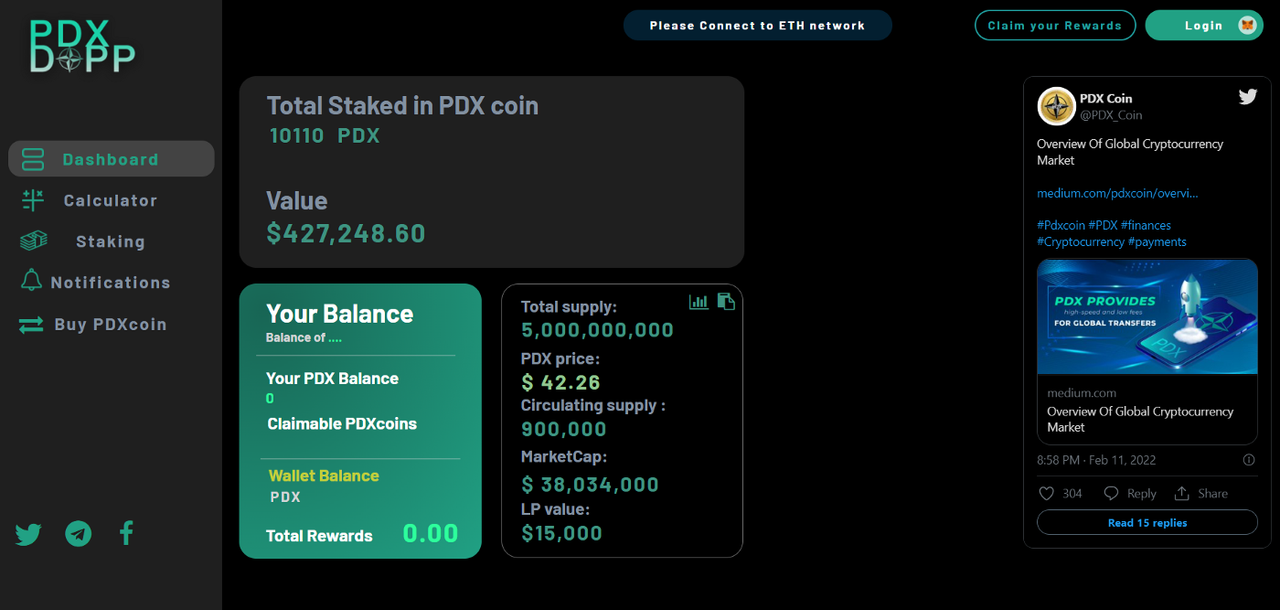Go to the Calculator page
Screen dimensions: 1280x610
tap(110, 200)
